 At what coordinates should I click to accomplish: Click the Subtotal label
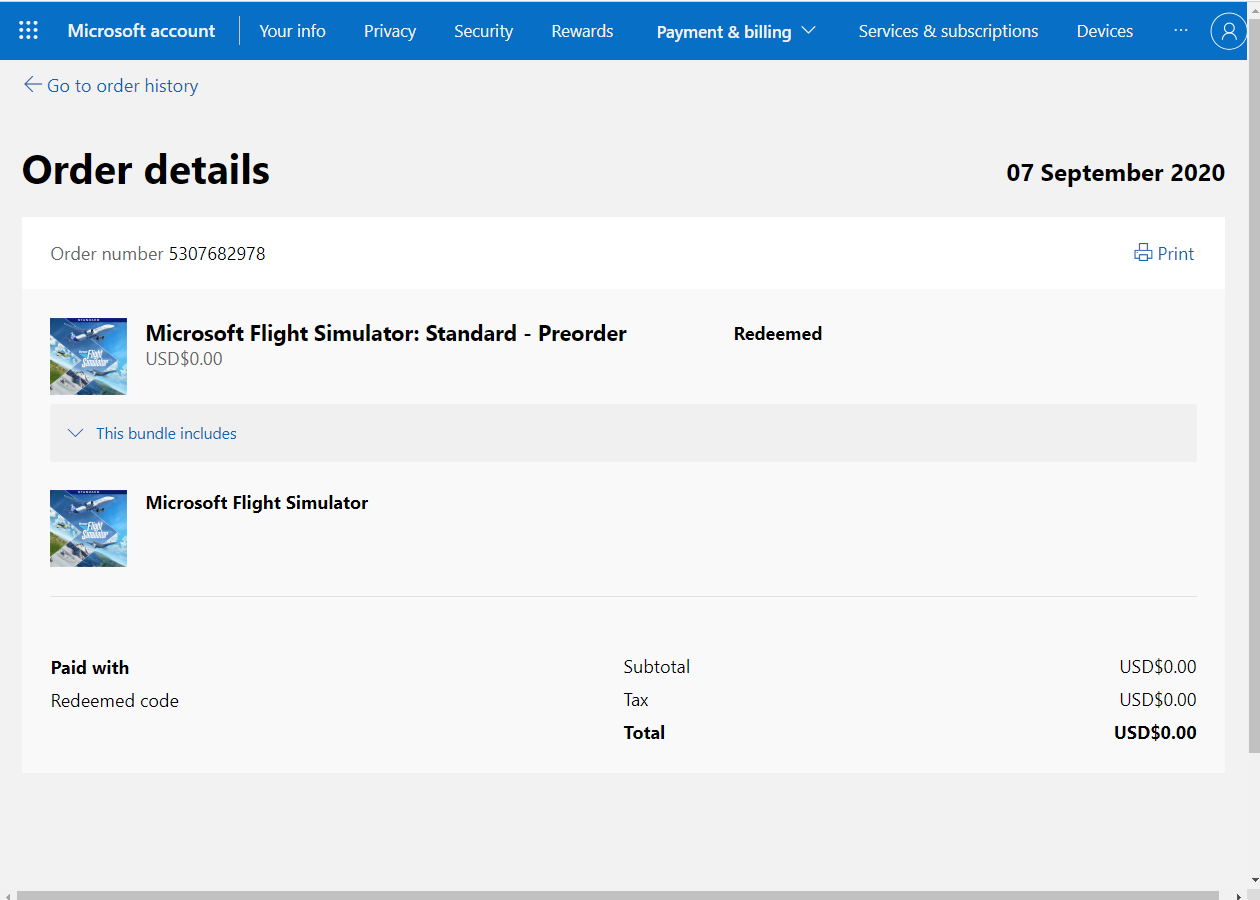coord(657,667)
